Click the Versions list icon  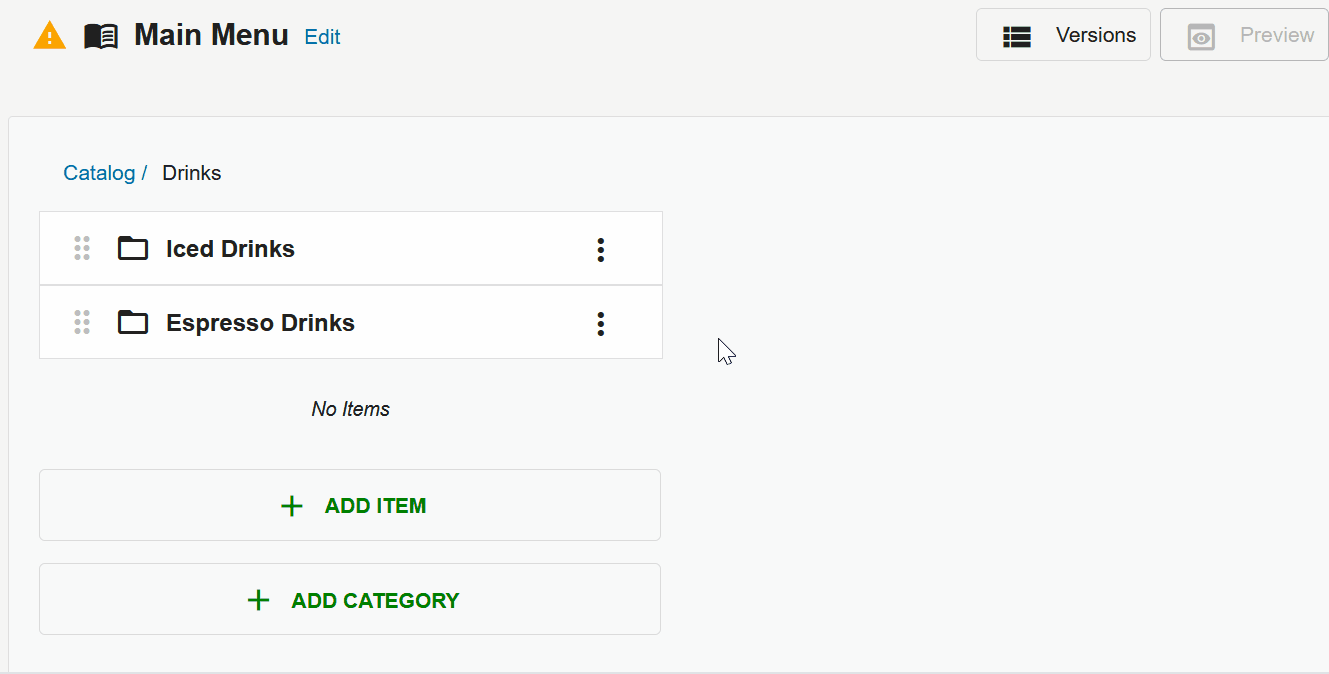[1017, 37]
